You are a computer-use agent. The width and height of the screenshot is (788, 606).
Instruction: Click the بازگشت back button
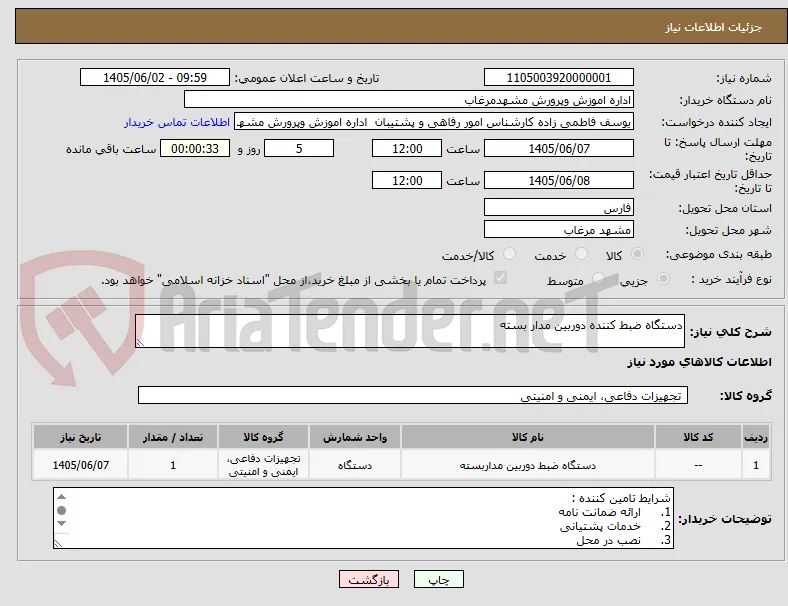369,579
